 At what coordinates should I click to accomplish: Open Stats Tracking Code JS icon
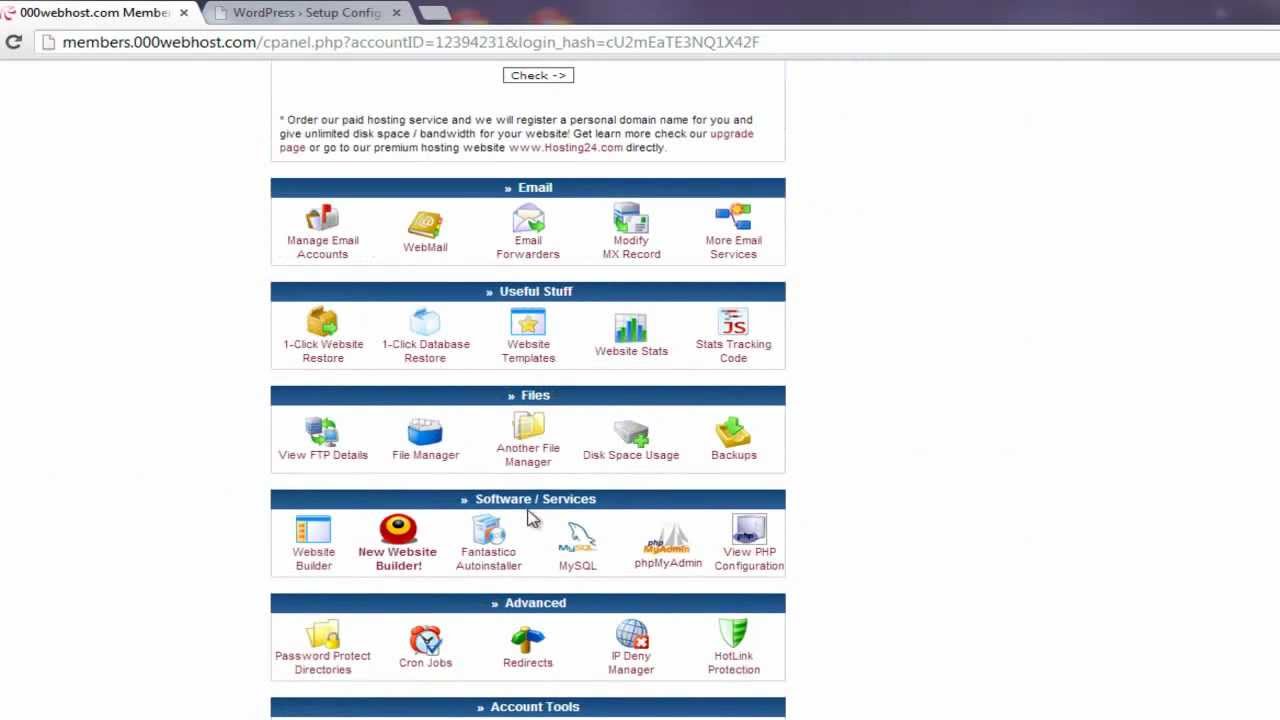[733, 321]
